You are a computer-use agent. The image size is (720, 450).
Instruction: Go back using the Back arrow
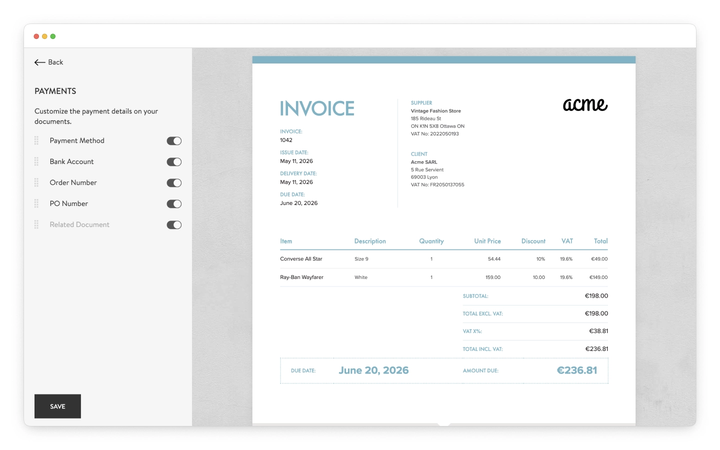tap(39, 62)
